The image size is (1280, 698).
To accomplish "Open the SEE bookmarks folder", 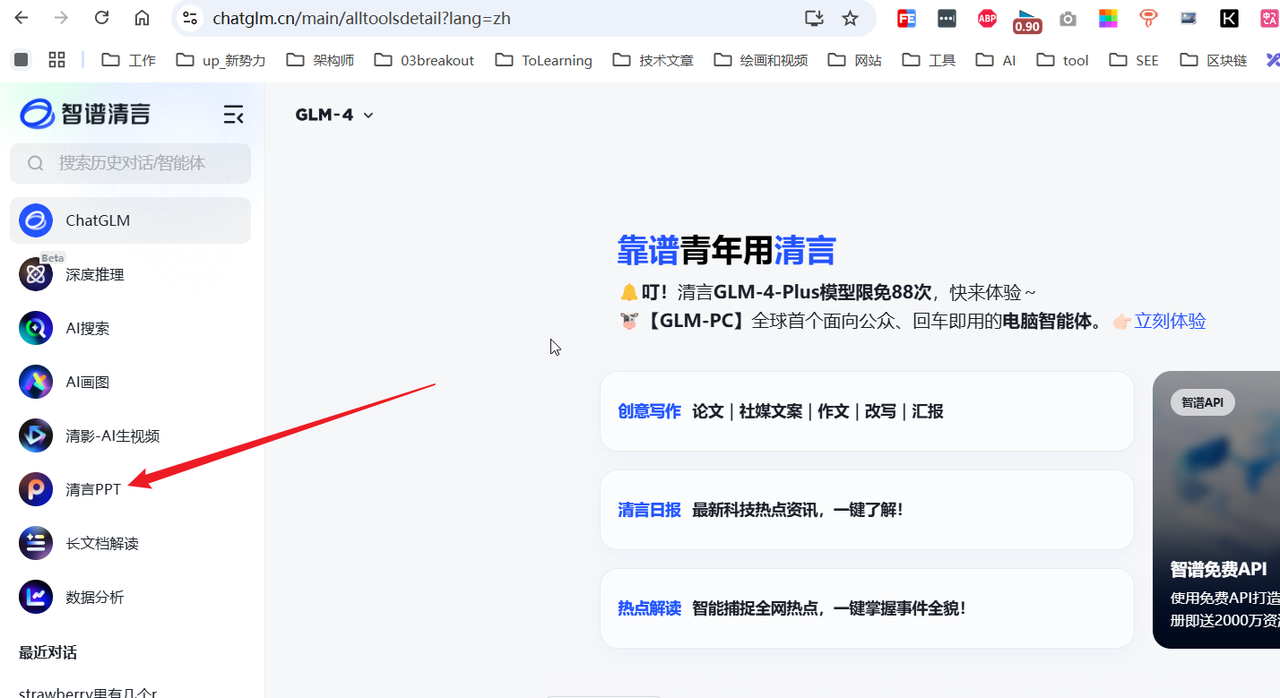I will tap(1134, 60).
